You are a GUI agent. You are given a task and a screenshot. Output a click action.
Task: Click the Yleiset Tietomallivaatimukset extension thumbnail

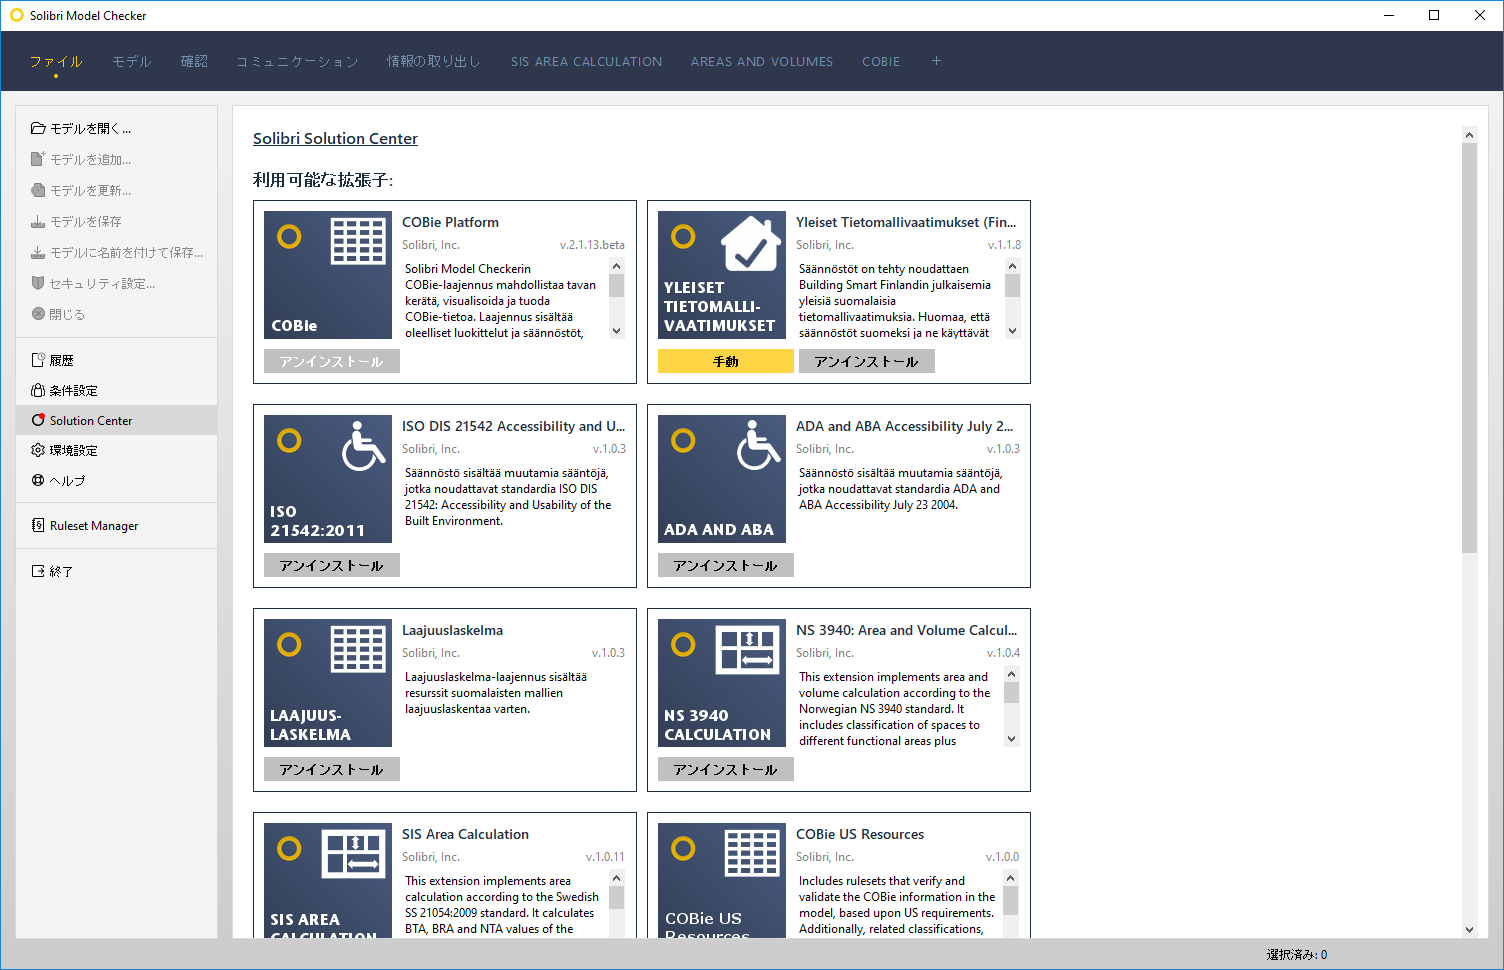[x=722, y=275]
